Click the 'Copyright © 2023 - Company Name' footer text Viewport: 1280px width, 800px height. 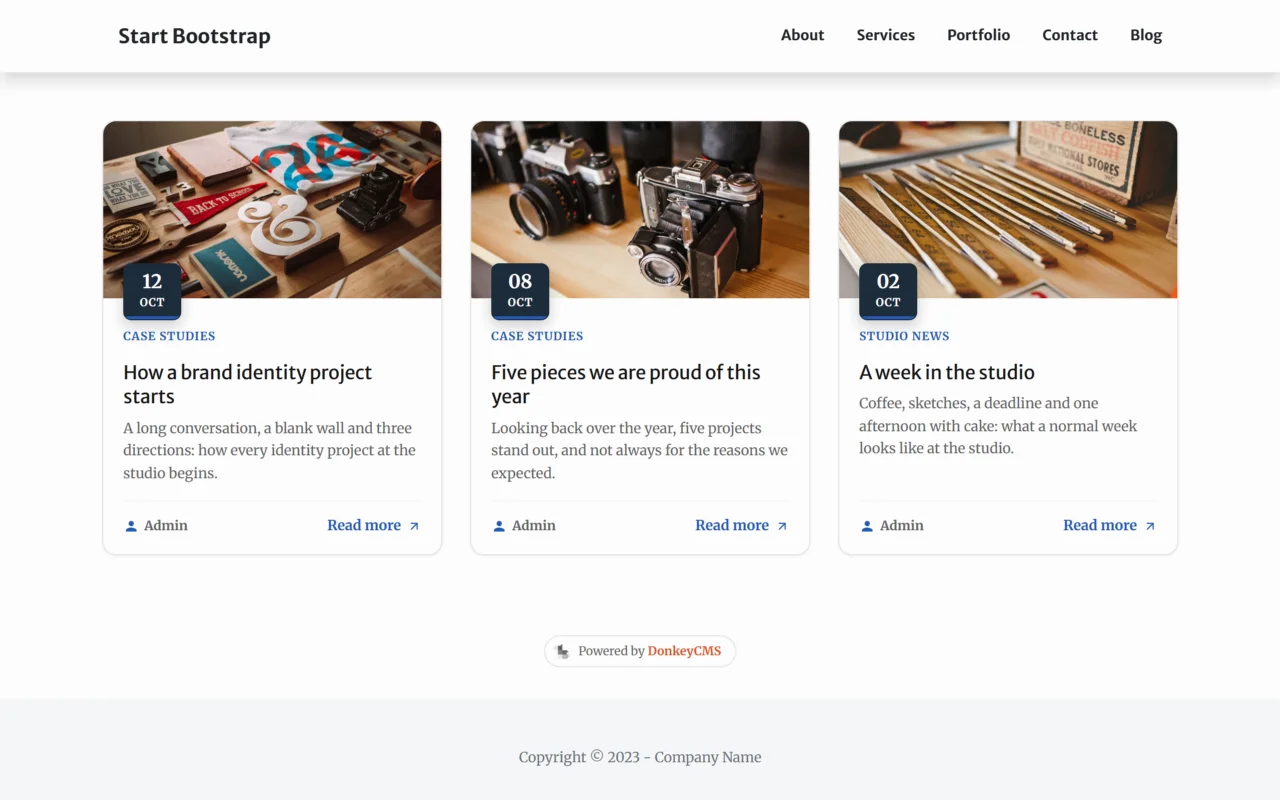click(640, 757)
